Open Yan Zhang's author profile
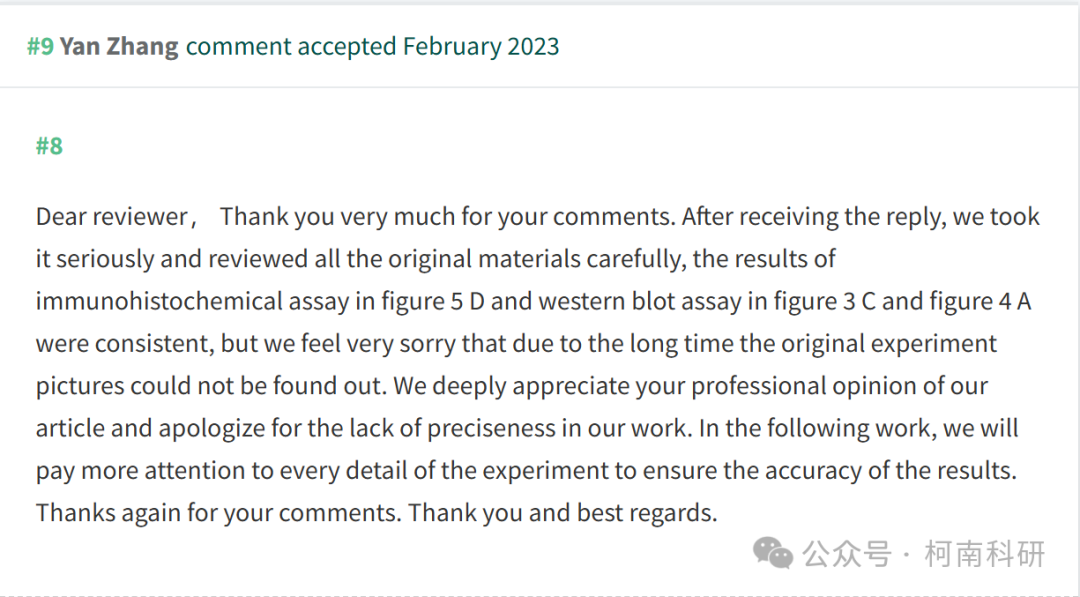Viewport: 1080px width, 597px height. [118, 46]
